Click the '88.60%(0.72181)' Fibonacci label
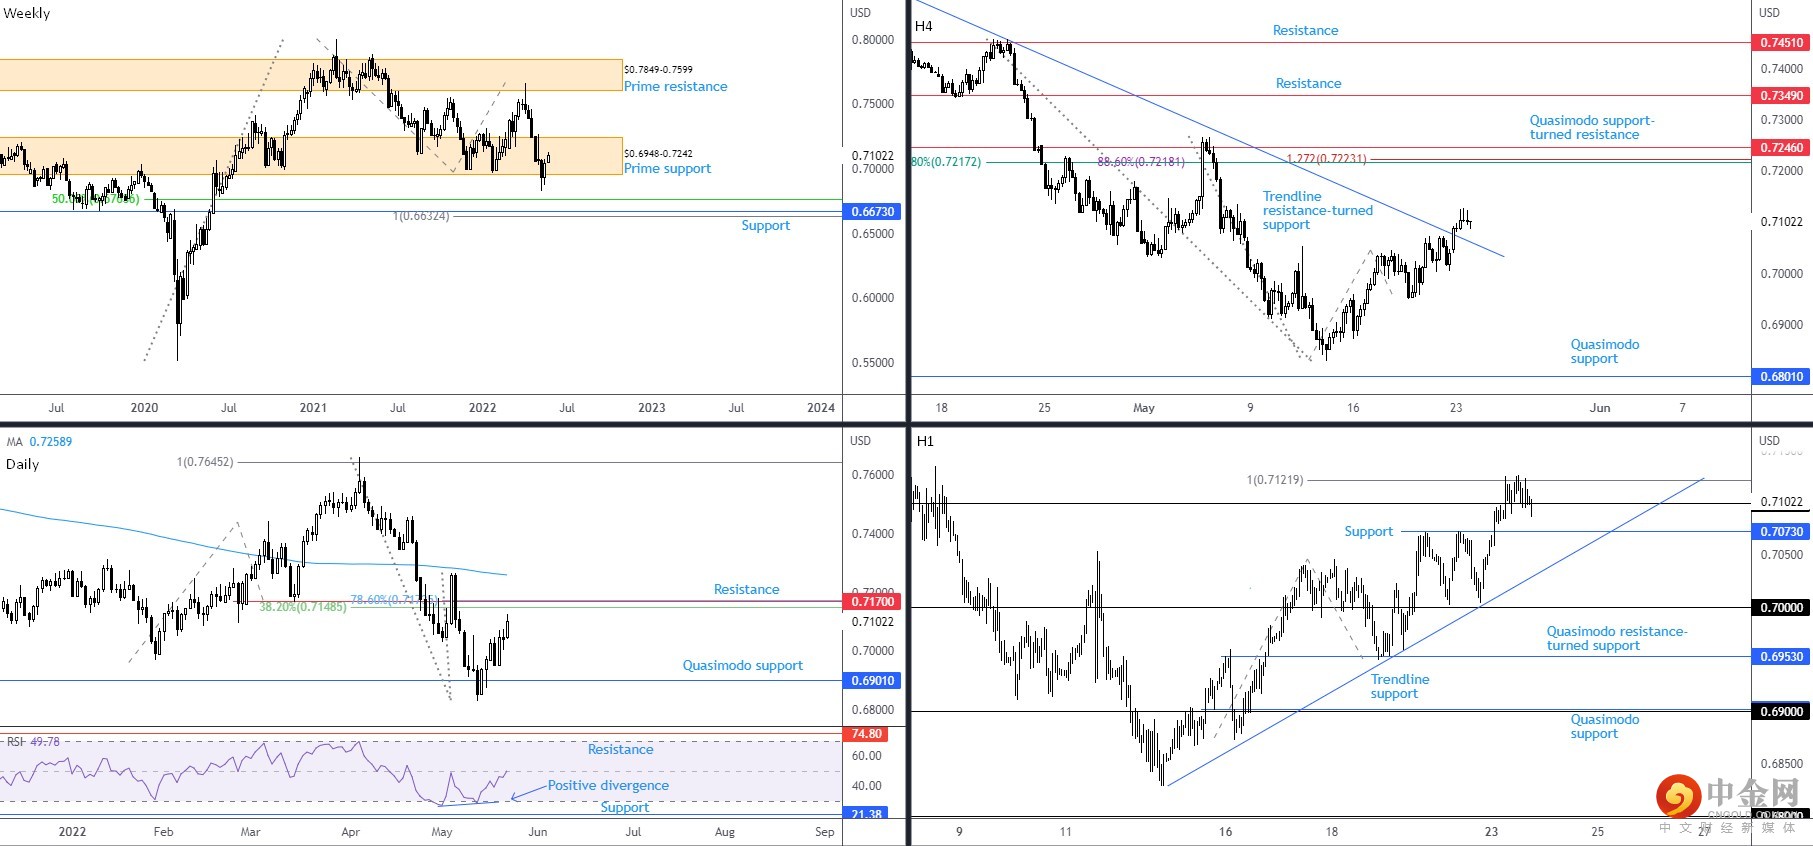Image resolution: width=1813 pixels, height=846 pixels. [1141, 162]
